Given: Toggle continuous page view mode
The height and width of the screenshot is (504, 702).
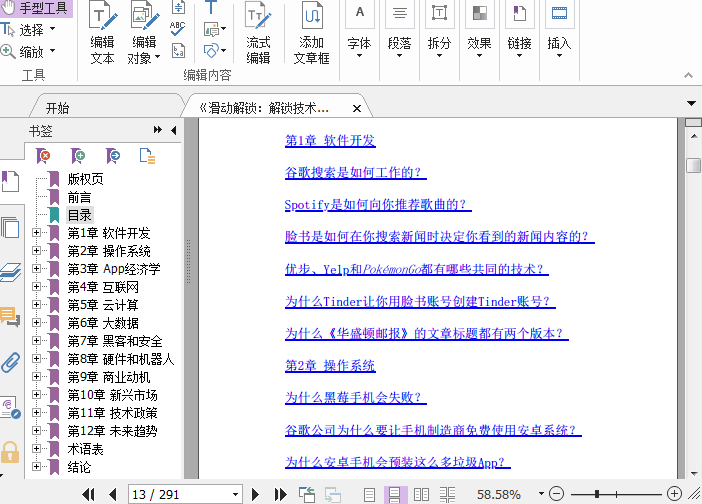Looking at the screenshot, I should click(x=395, y=495).
